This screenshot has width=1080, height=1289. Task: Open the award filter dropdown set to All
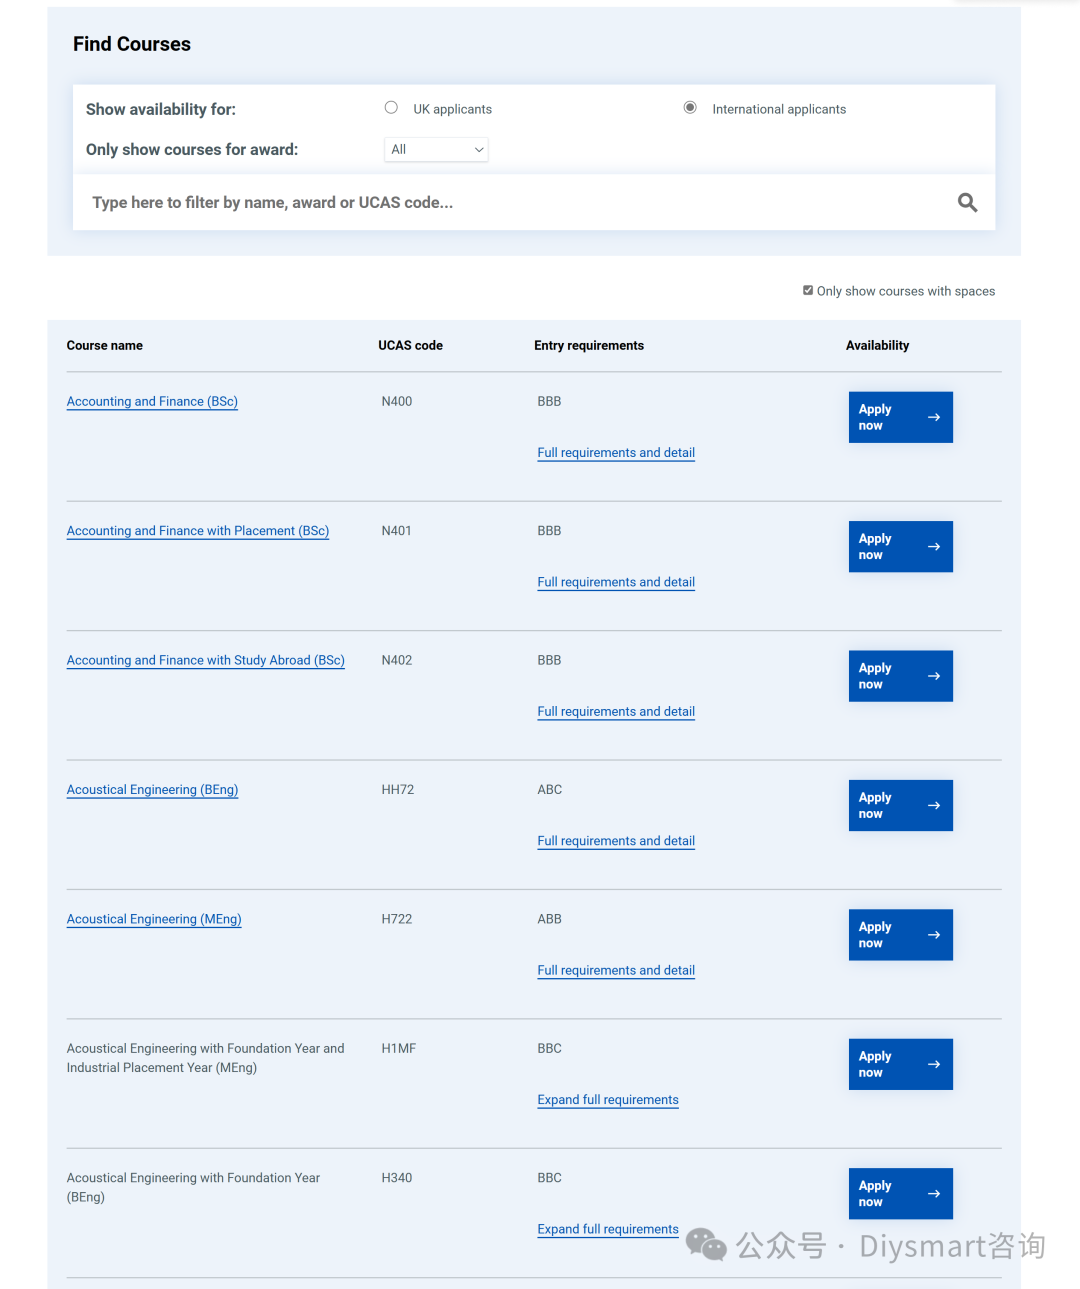coord(436,150)
